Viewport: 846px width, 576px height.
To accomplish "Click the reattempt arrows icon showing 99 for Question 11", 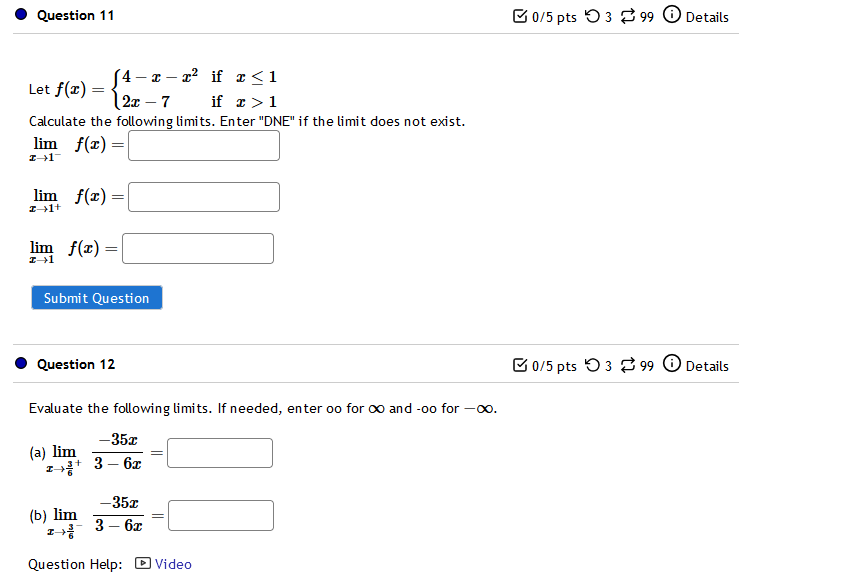I will 628,16.
